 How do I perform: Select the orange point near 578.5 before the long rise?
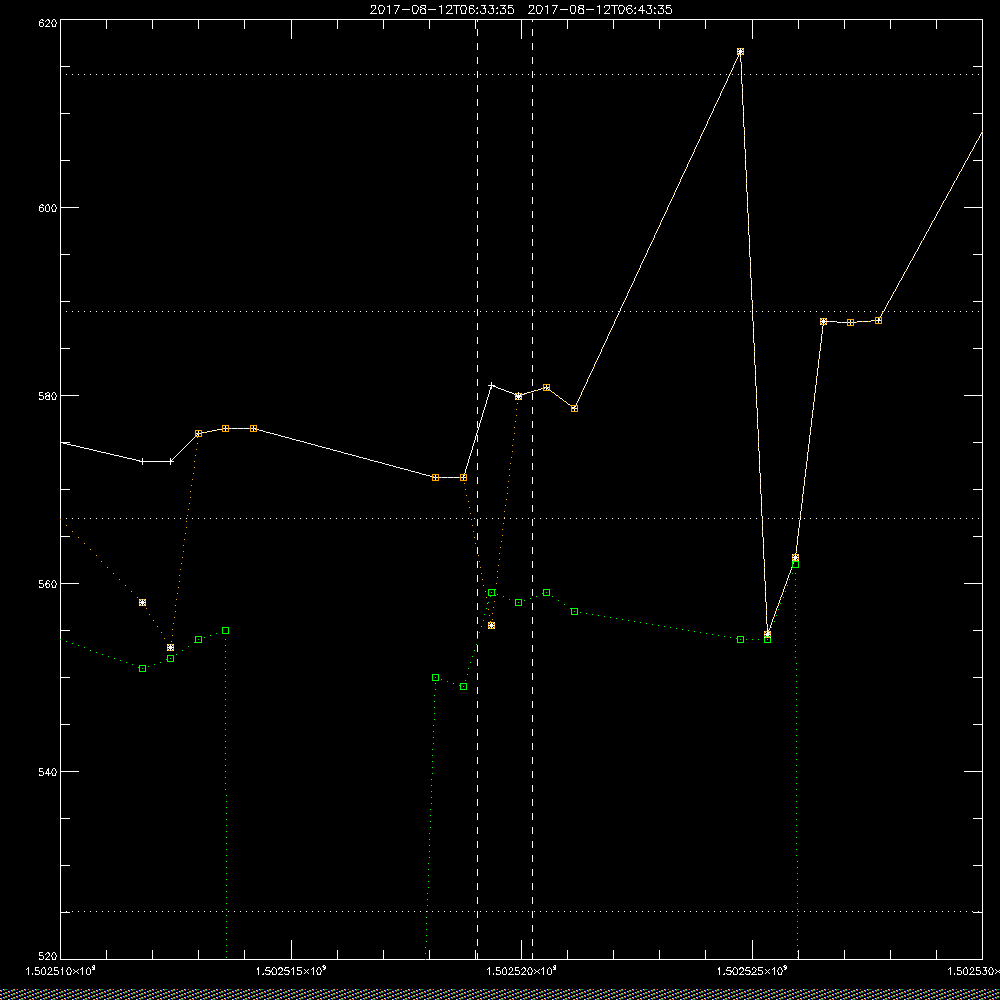(x=574, y=408)
